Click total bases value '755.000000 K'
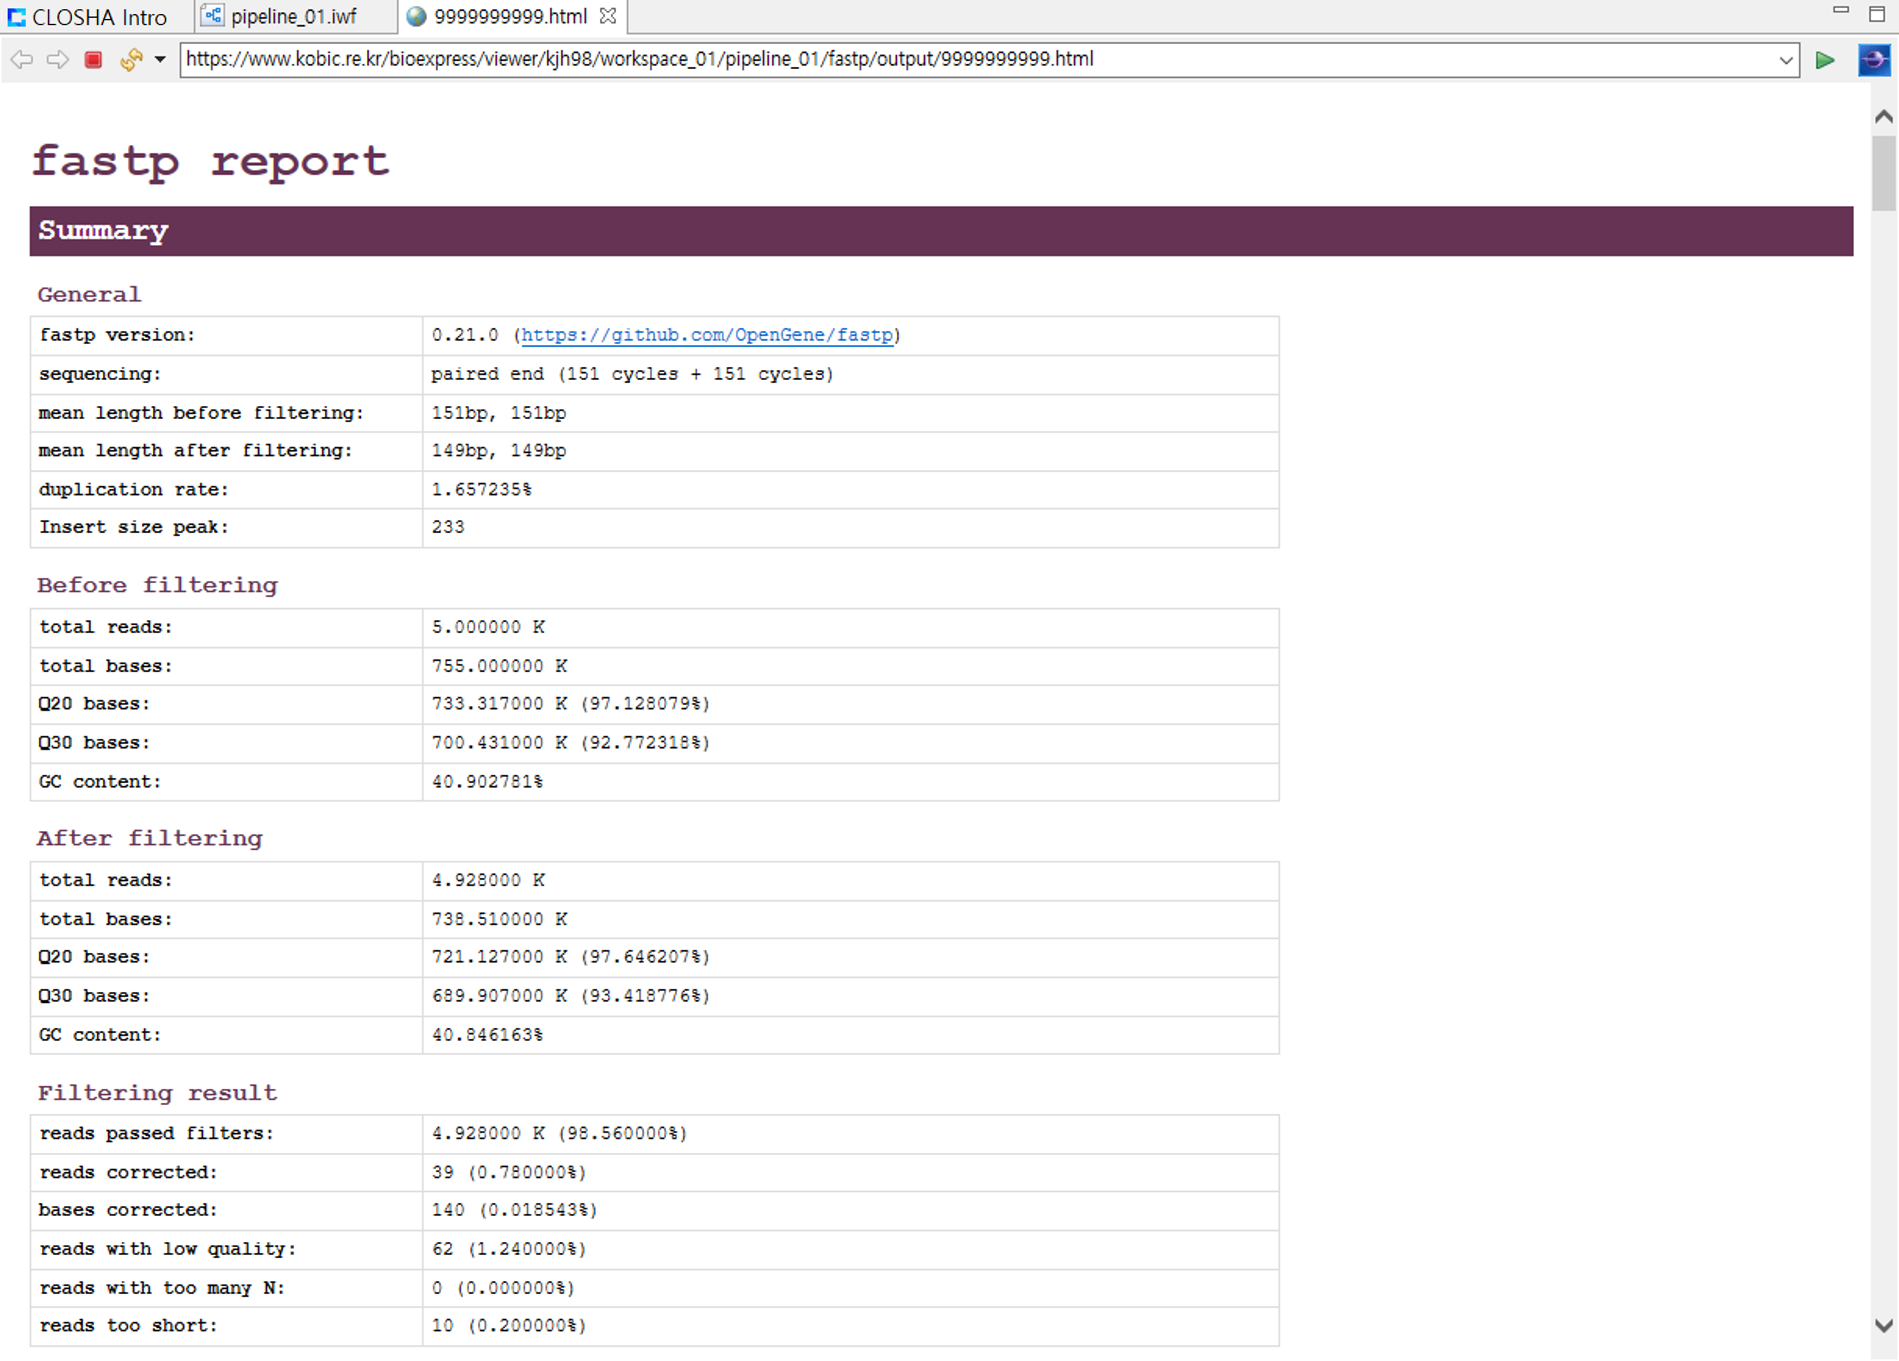Screen dimensions: 1899x1361 pos(499,666)
